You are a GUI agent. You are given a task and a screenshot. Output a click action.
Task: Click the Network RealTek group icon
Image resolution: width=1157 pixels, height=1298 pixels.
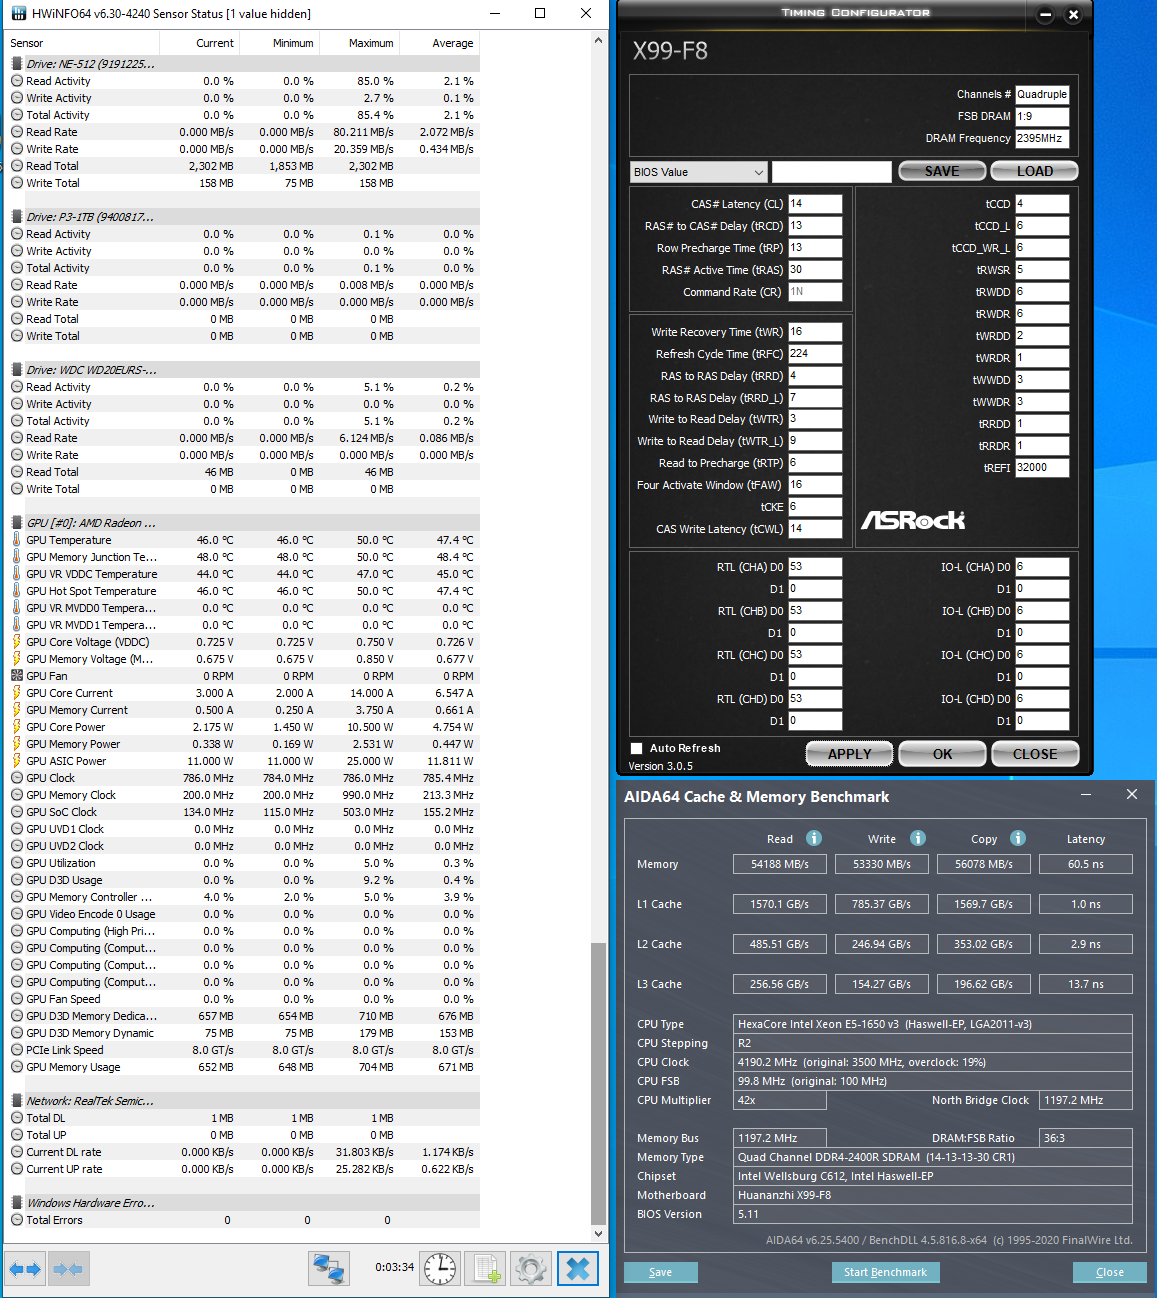tap(16, 1101)
